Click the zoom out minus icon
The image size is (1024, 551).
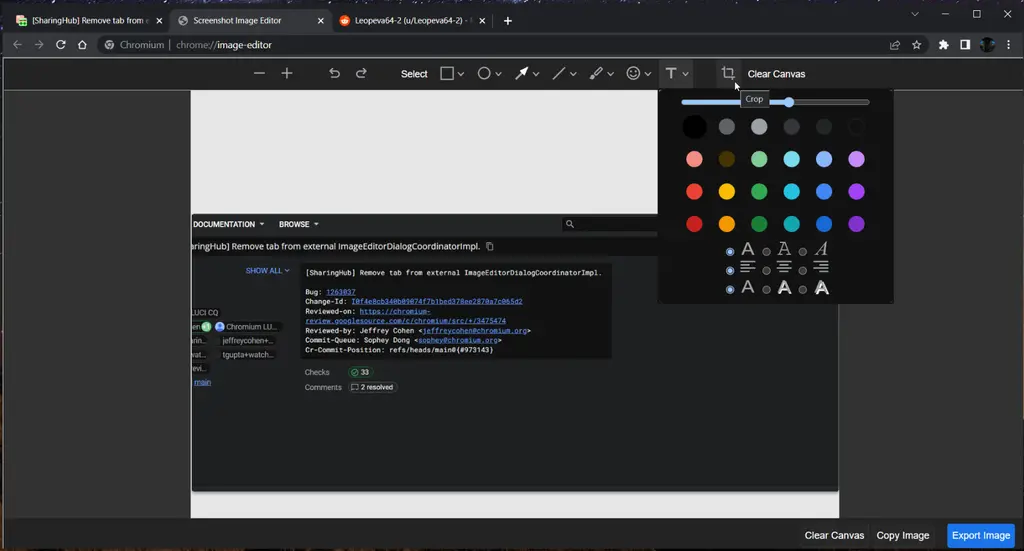[259, 73]
